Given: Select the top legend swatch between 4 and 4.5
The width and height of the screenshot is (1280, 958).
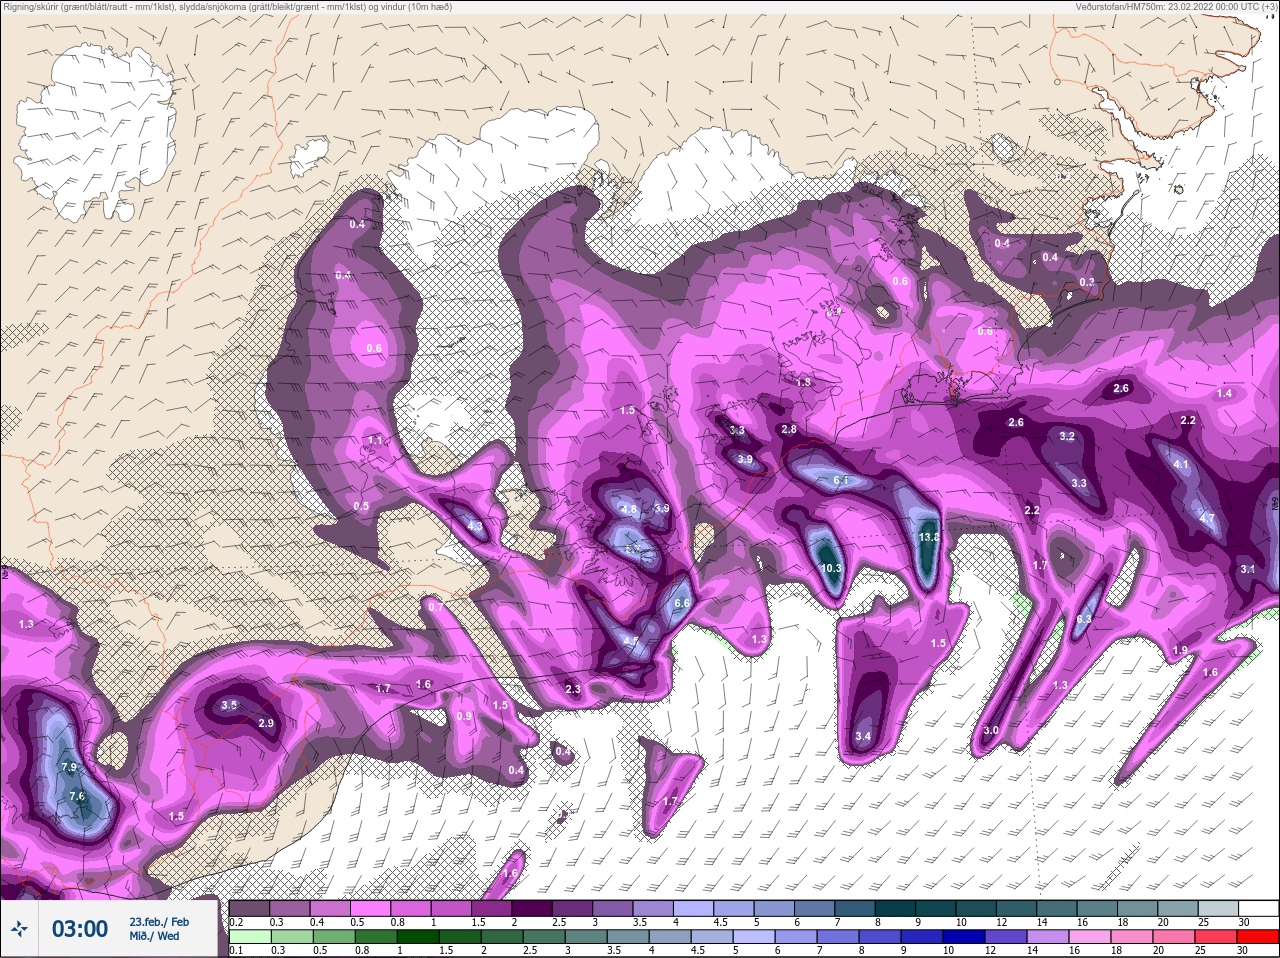Looking at the screenshot, I should pos(695,908).
